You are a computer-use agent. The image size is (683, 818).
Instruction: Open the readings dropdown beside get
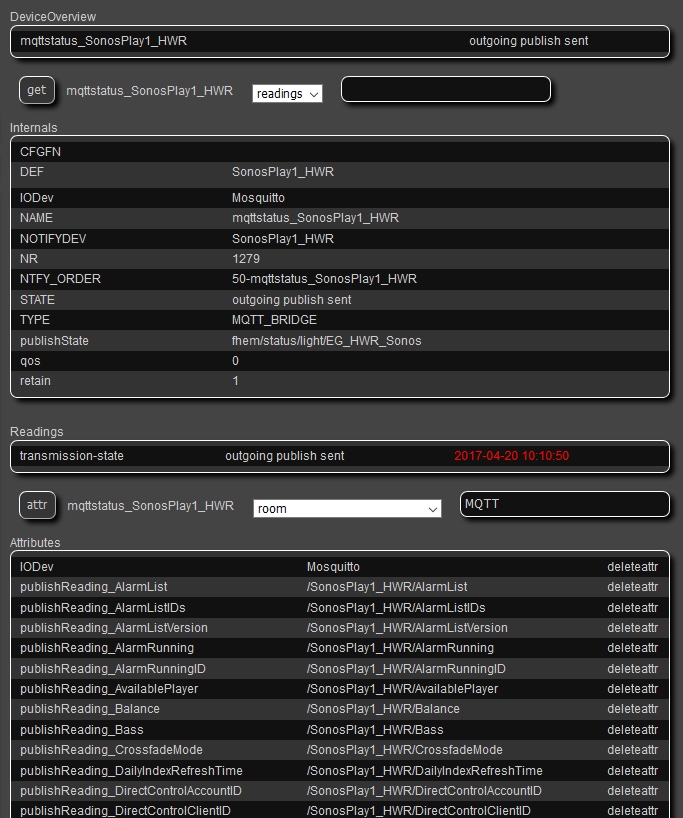[287, 93]
